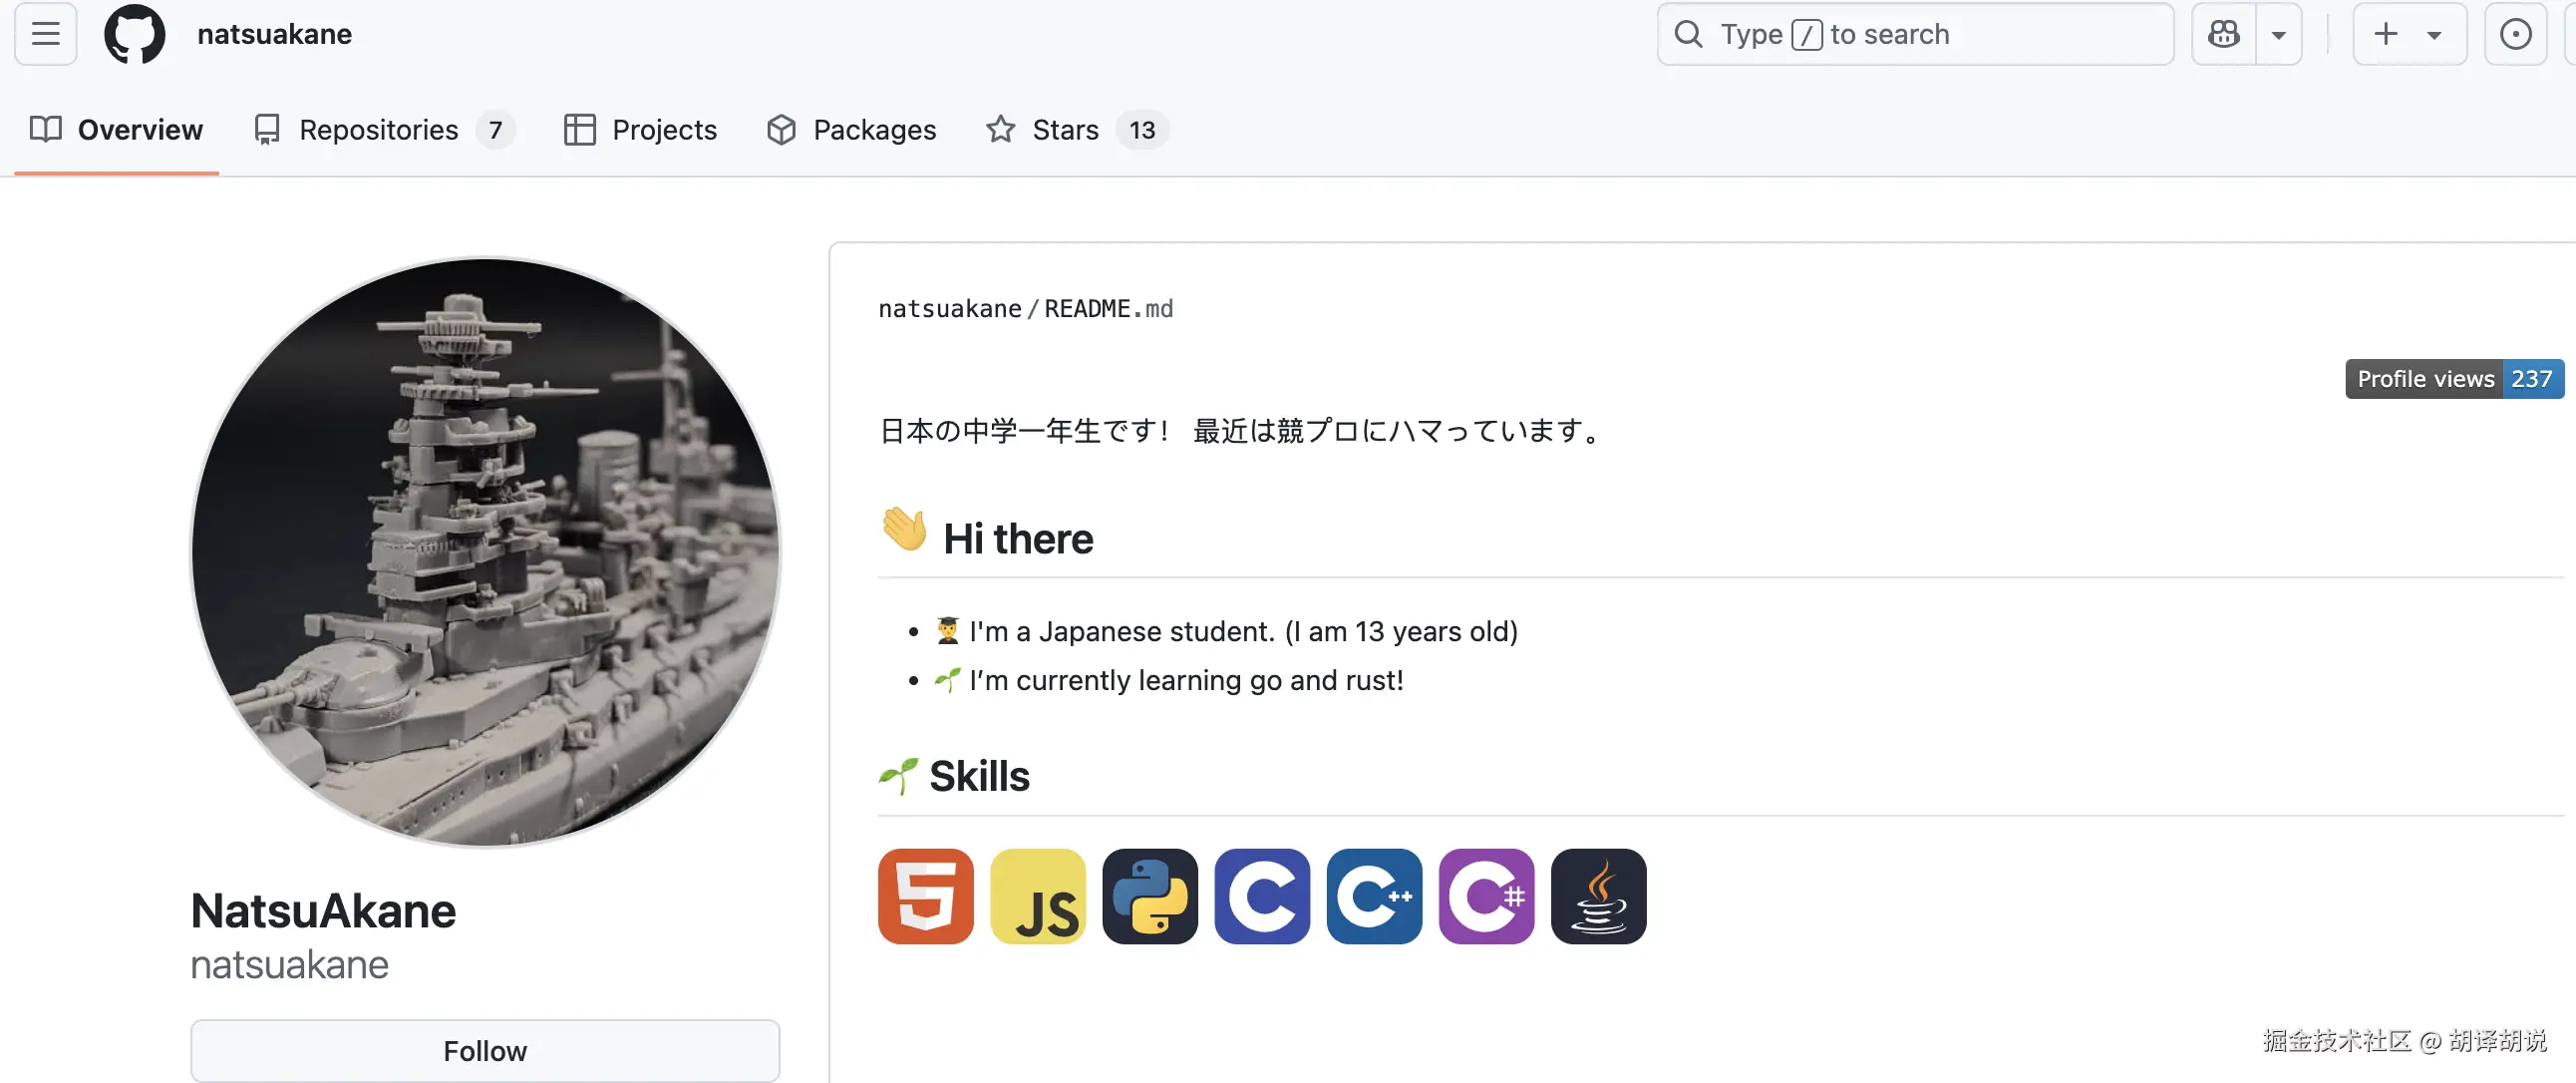Viewport: 2576px width, 1083px height.
Task: Click the Type / to search field
Action: click(x=1915, y=34)
